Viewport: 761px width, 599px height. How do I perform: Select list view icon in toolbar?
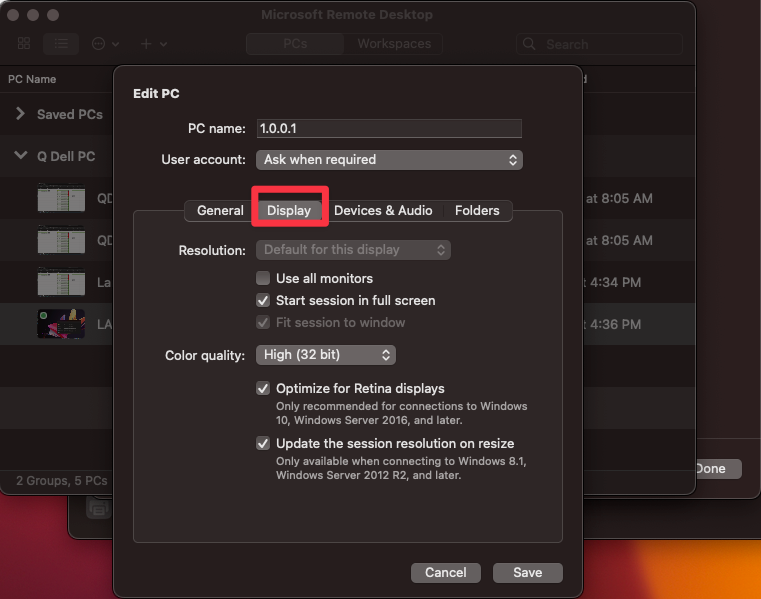coord(61,44)
